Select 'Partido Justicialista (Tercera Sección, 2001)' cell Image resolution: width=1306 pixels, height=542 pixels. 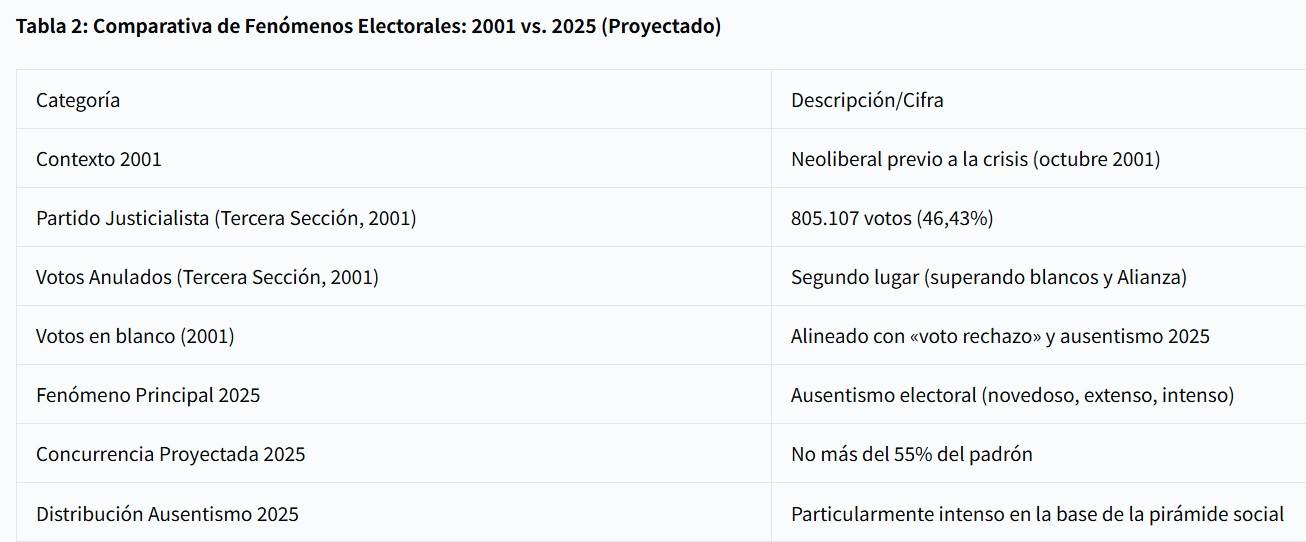pos(394,218)
